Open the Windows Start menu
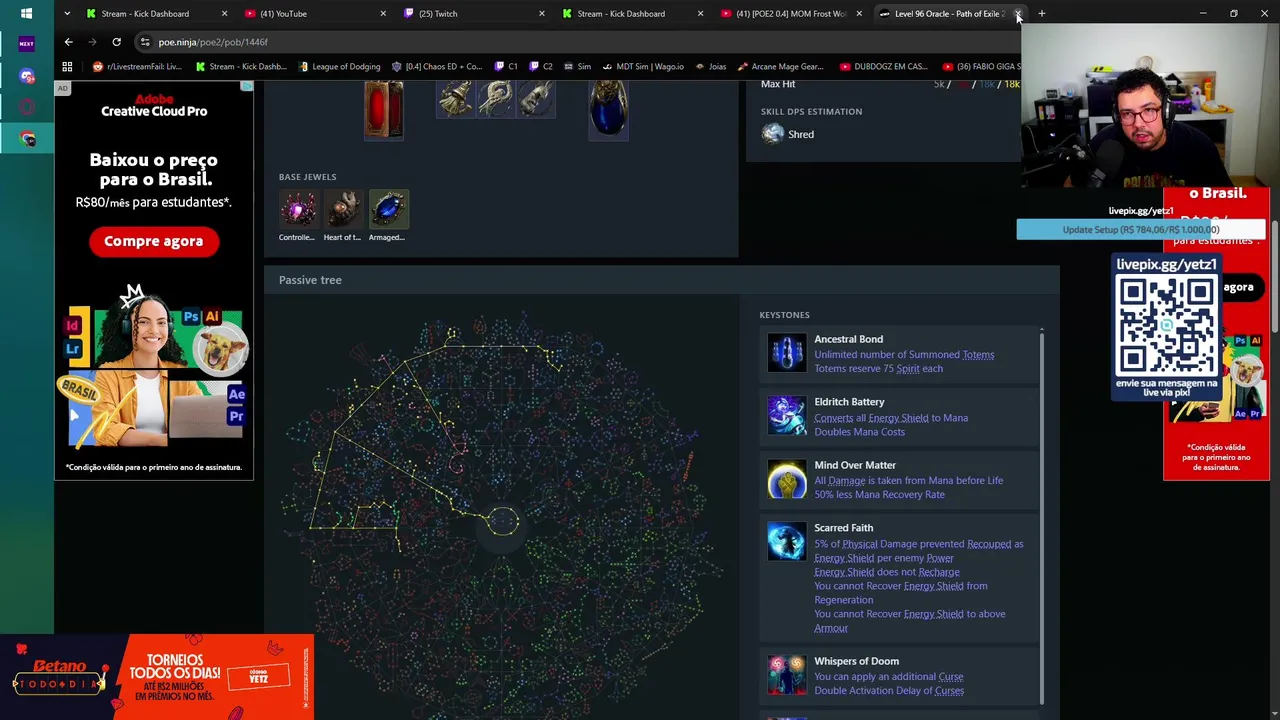The height and width of the screenshot is (720, 1280). tap(26, 13)
